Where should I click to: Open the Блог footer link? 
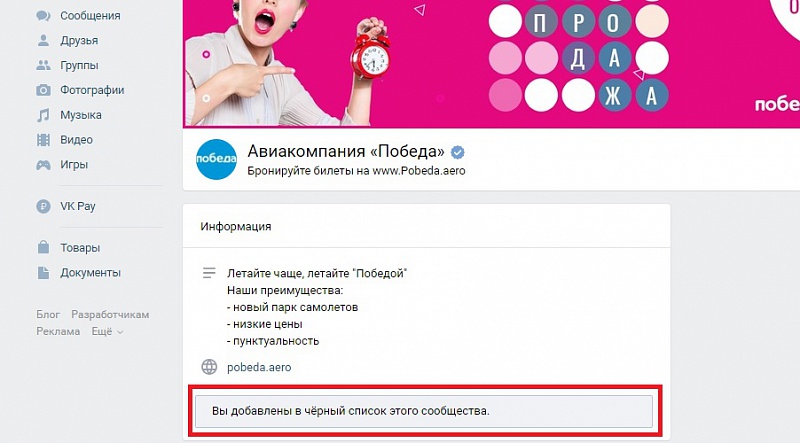48,314
